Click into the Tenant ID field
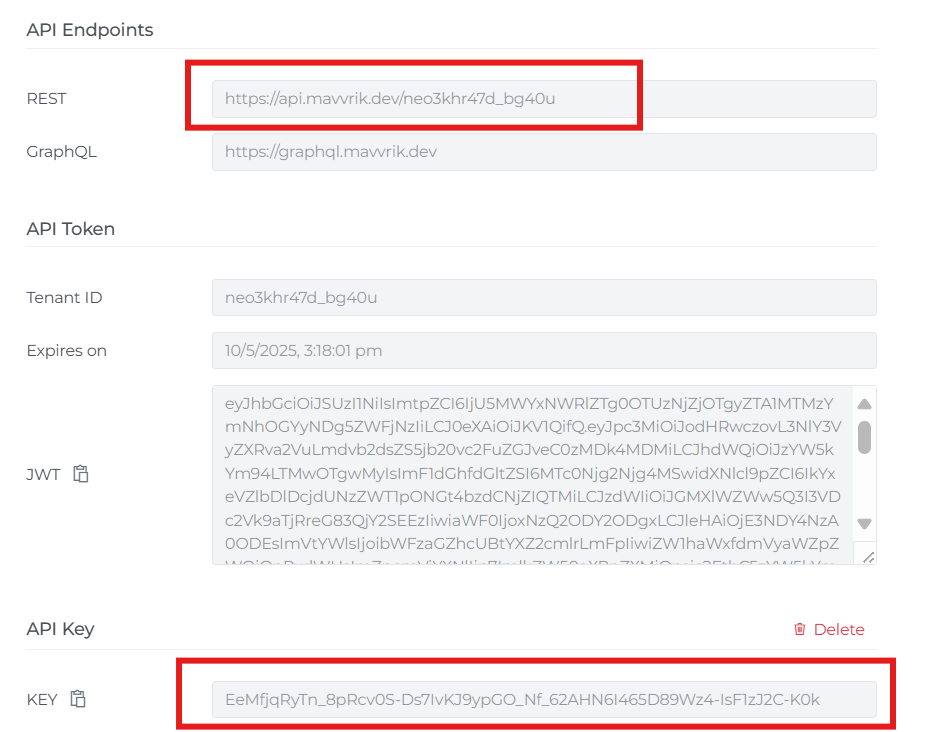This screenshot has width=940, height=732. pos(543,298)
